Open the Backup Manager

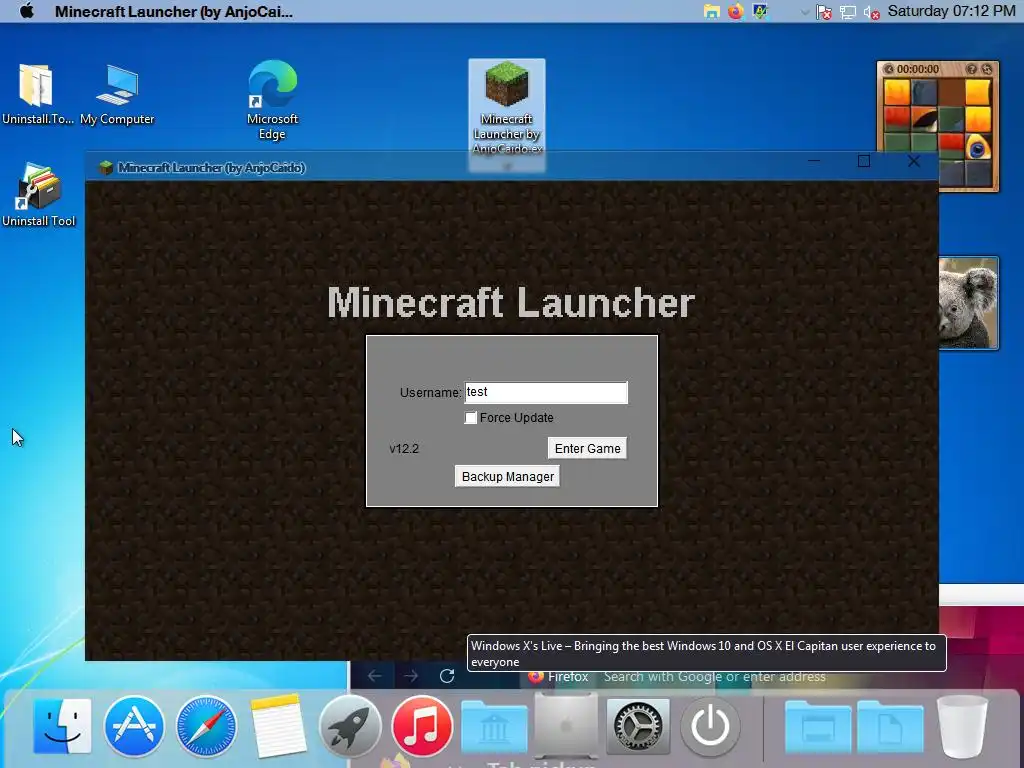507,477
